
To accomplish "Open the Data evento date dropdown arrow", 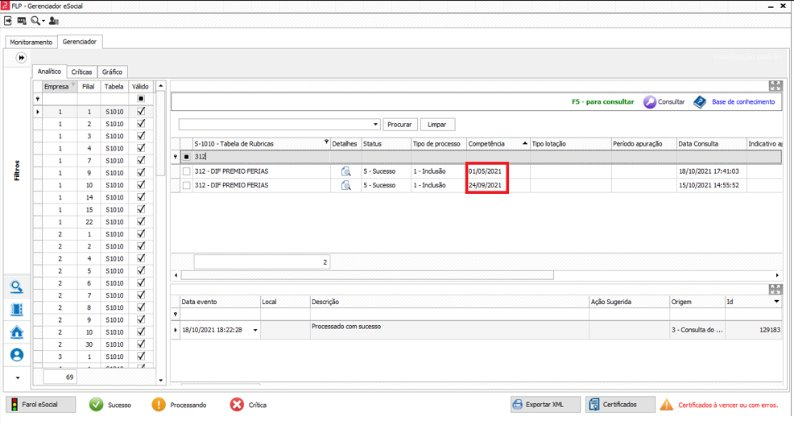I will [x=255, y=330].
